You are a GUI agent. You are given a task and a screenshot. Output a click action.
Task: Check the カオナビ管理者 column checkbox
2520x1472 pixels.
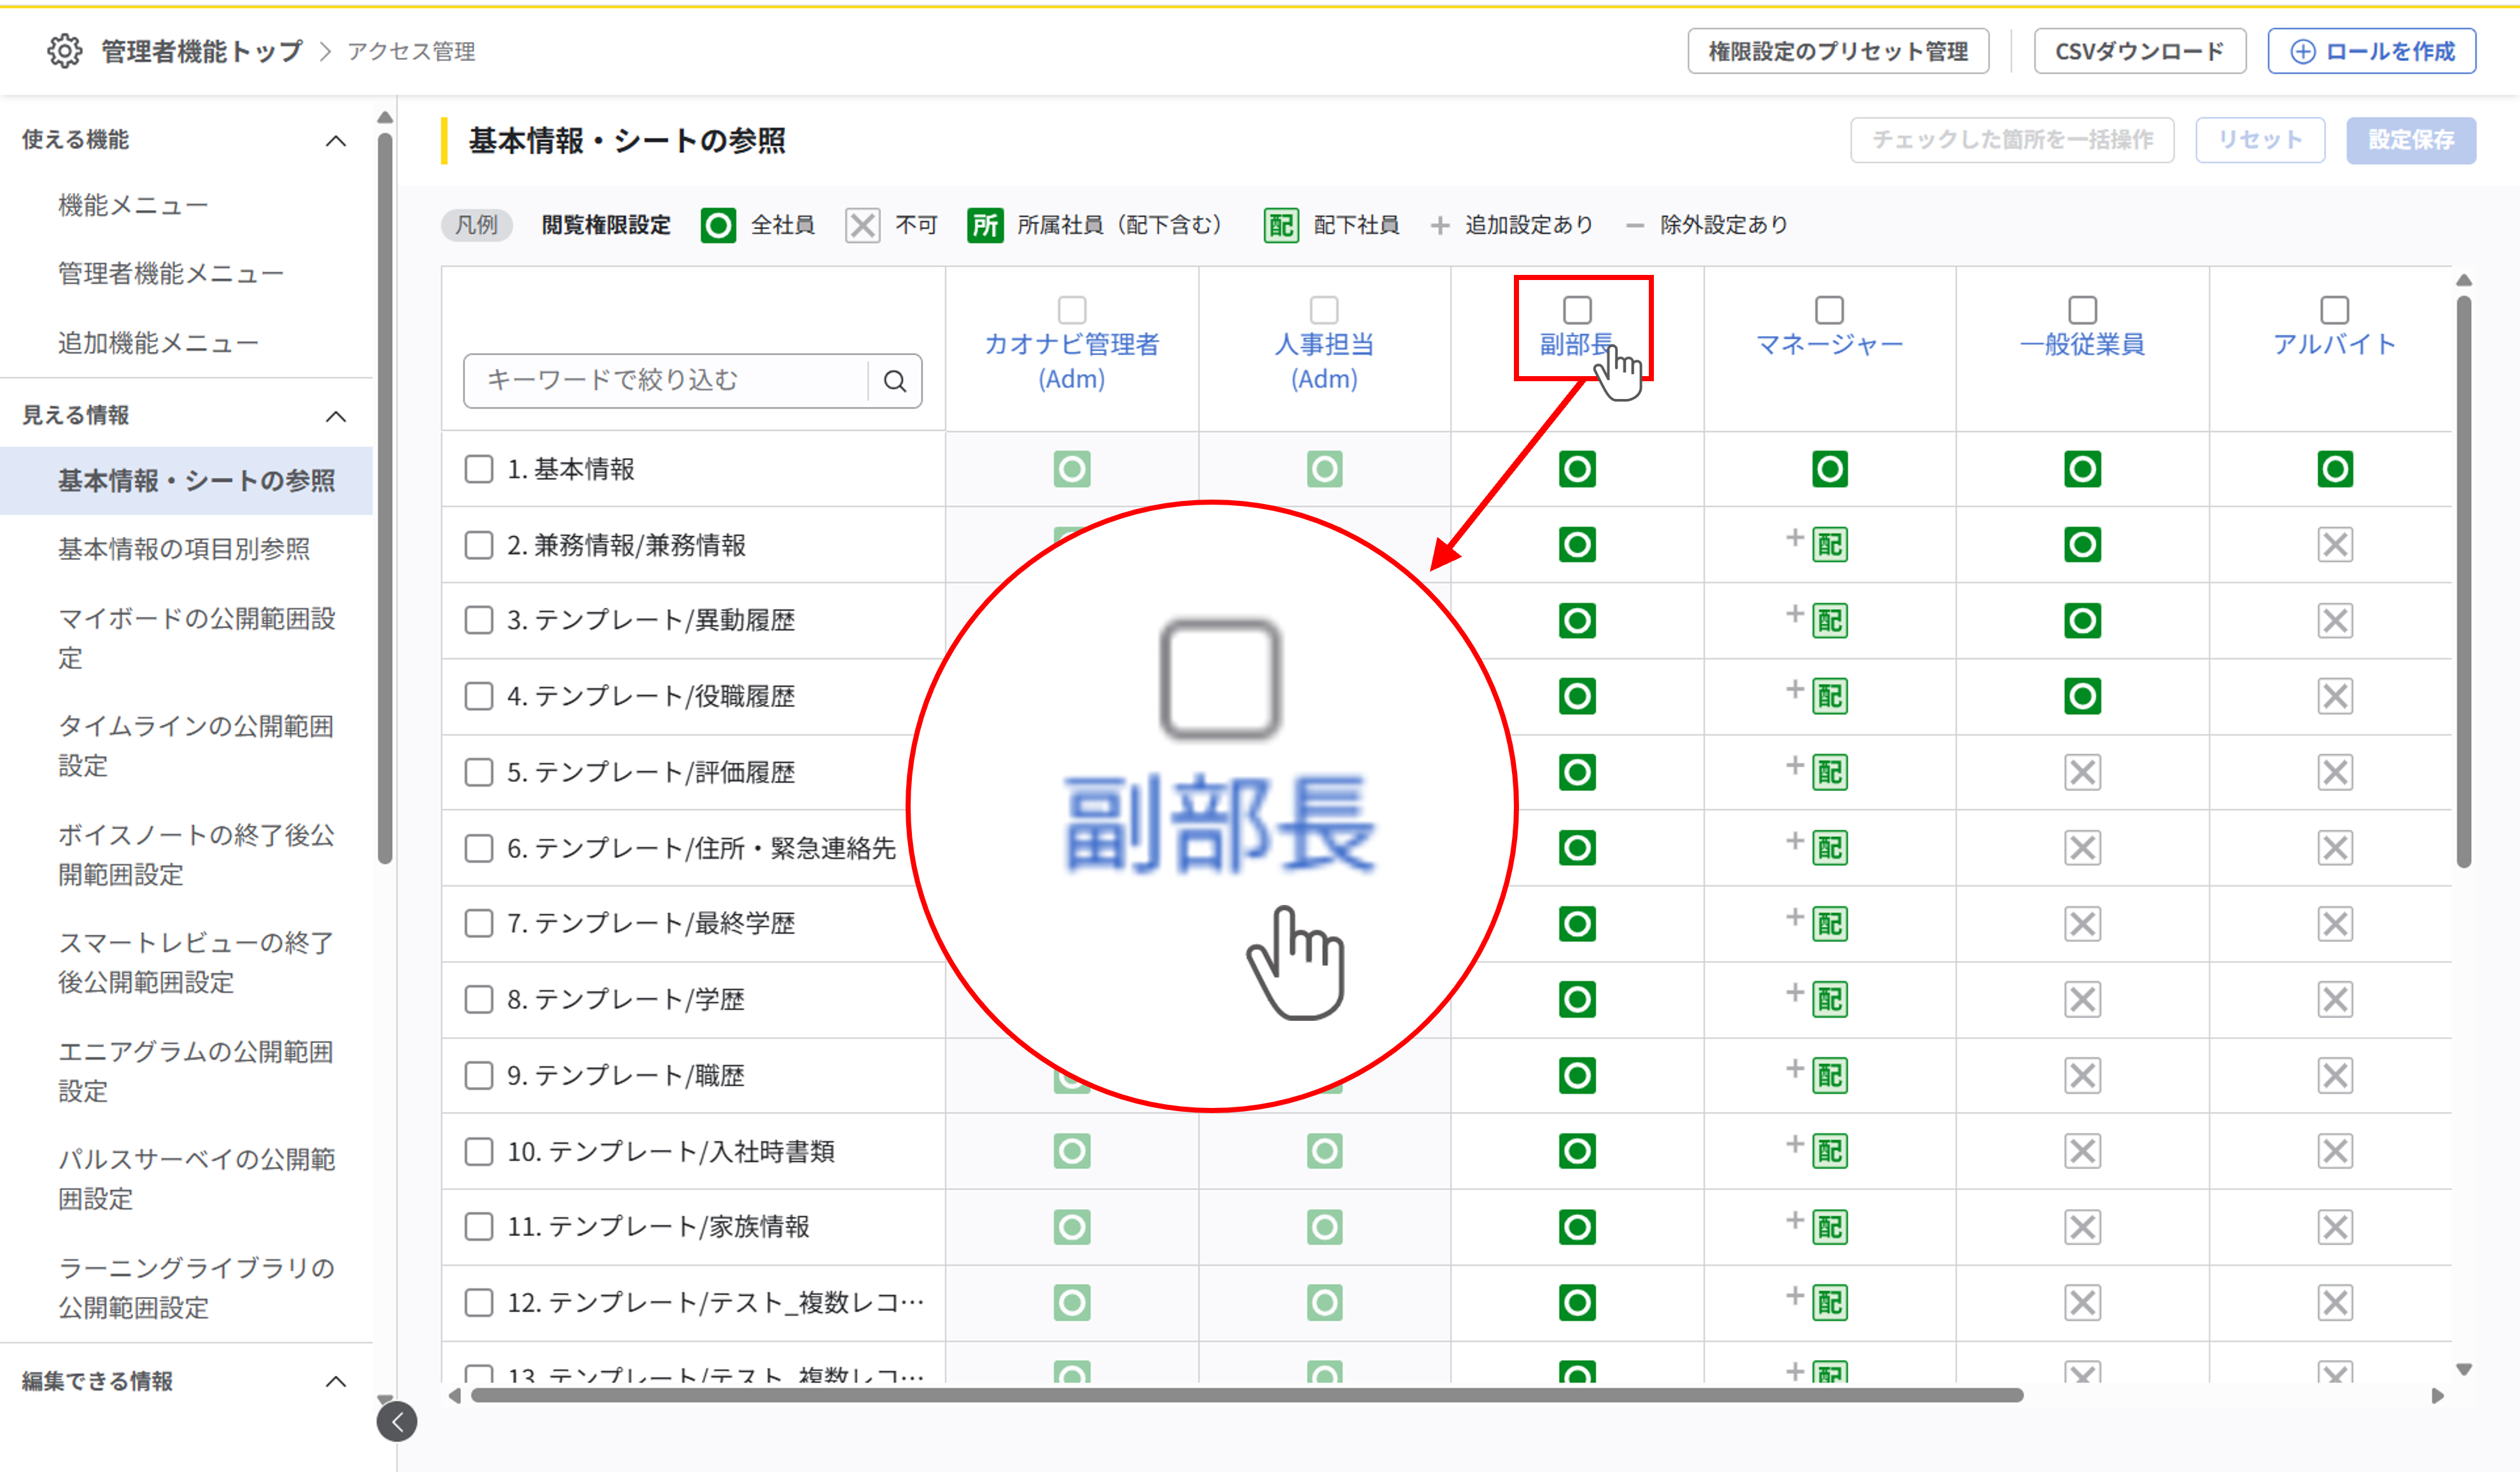[x=1072, y=310]
